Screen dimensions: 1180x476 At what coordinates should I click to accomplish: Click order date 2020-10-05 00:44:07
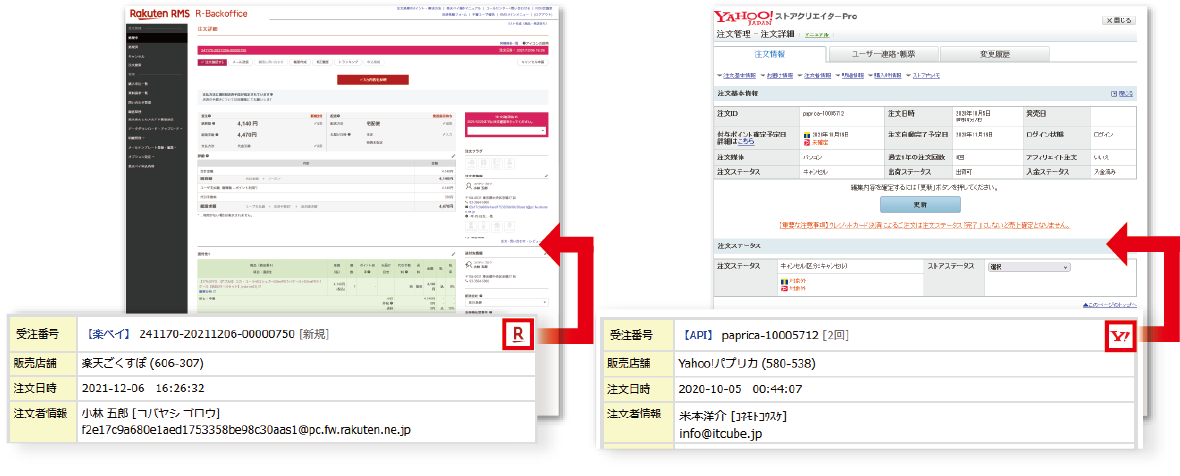[x=741, y=390]
